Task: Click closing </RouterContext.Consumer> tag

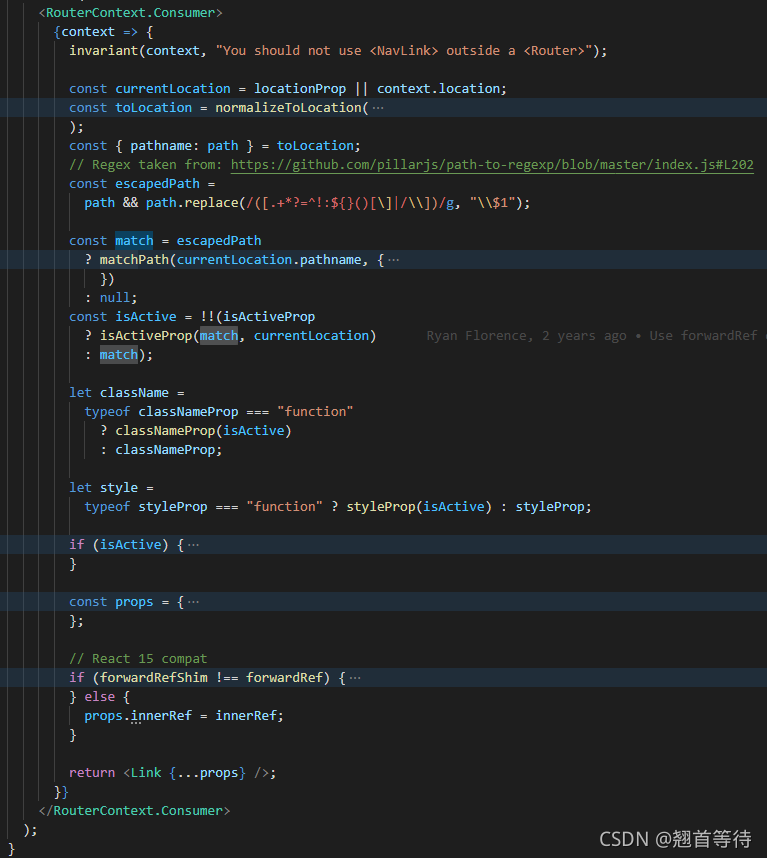Action: pos(134,810)
